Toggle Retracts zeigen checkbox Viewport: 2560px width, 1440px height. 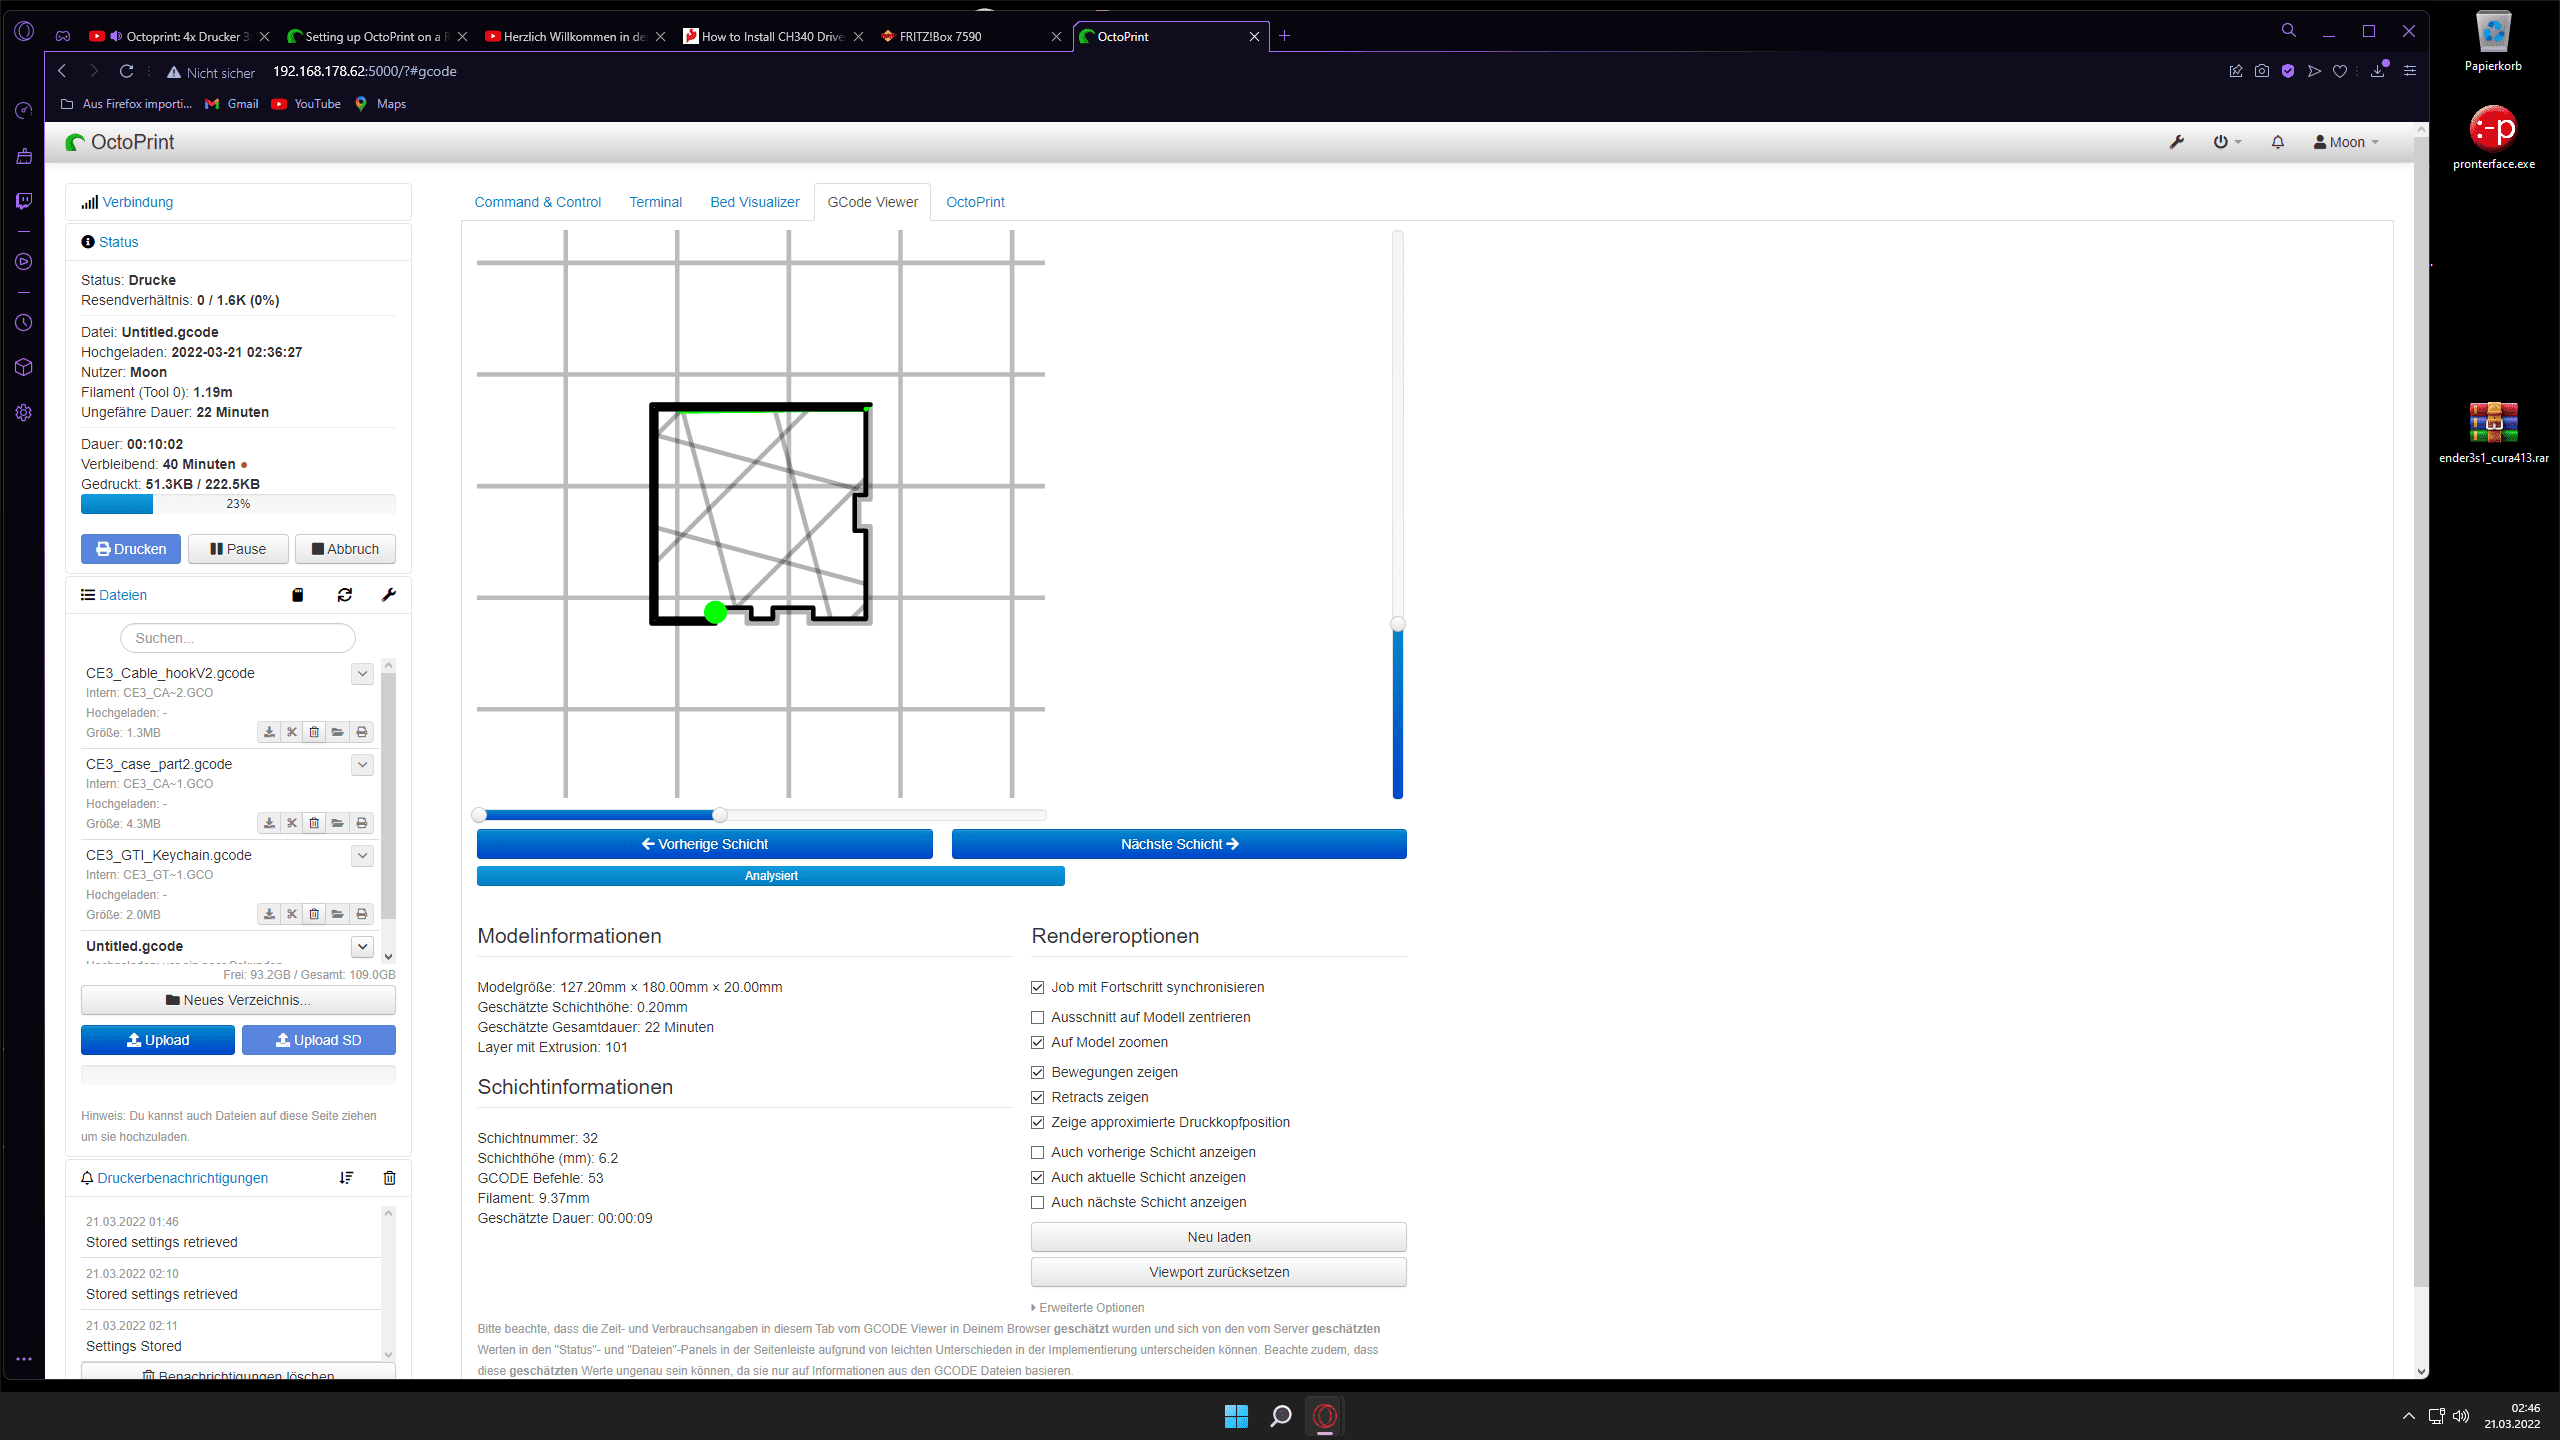click(1038, 1097)
